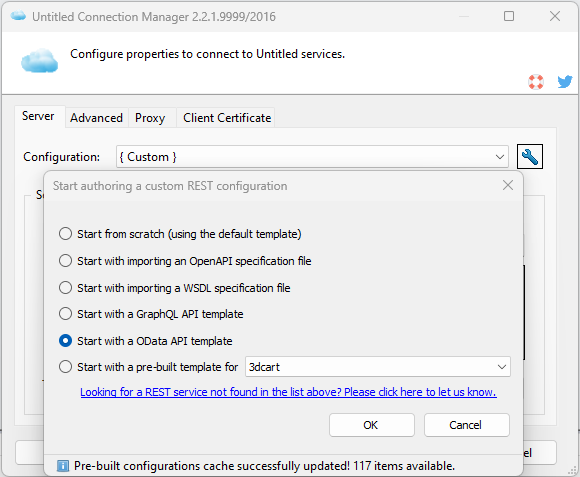Expand the Configuration Custom dropdown

point(312,157)
